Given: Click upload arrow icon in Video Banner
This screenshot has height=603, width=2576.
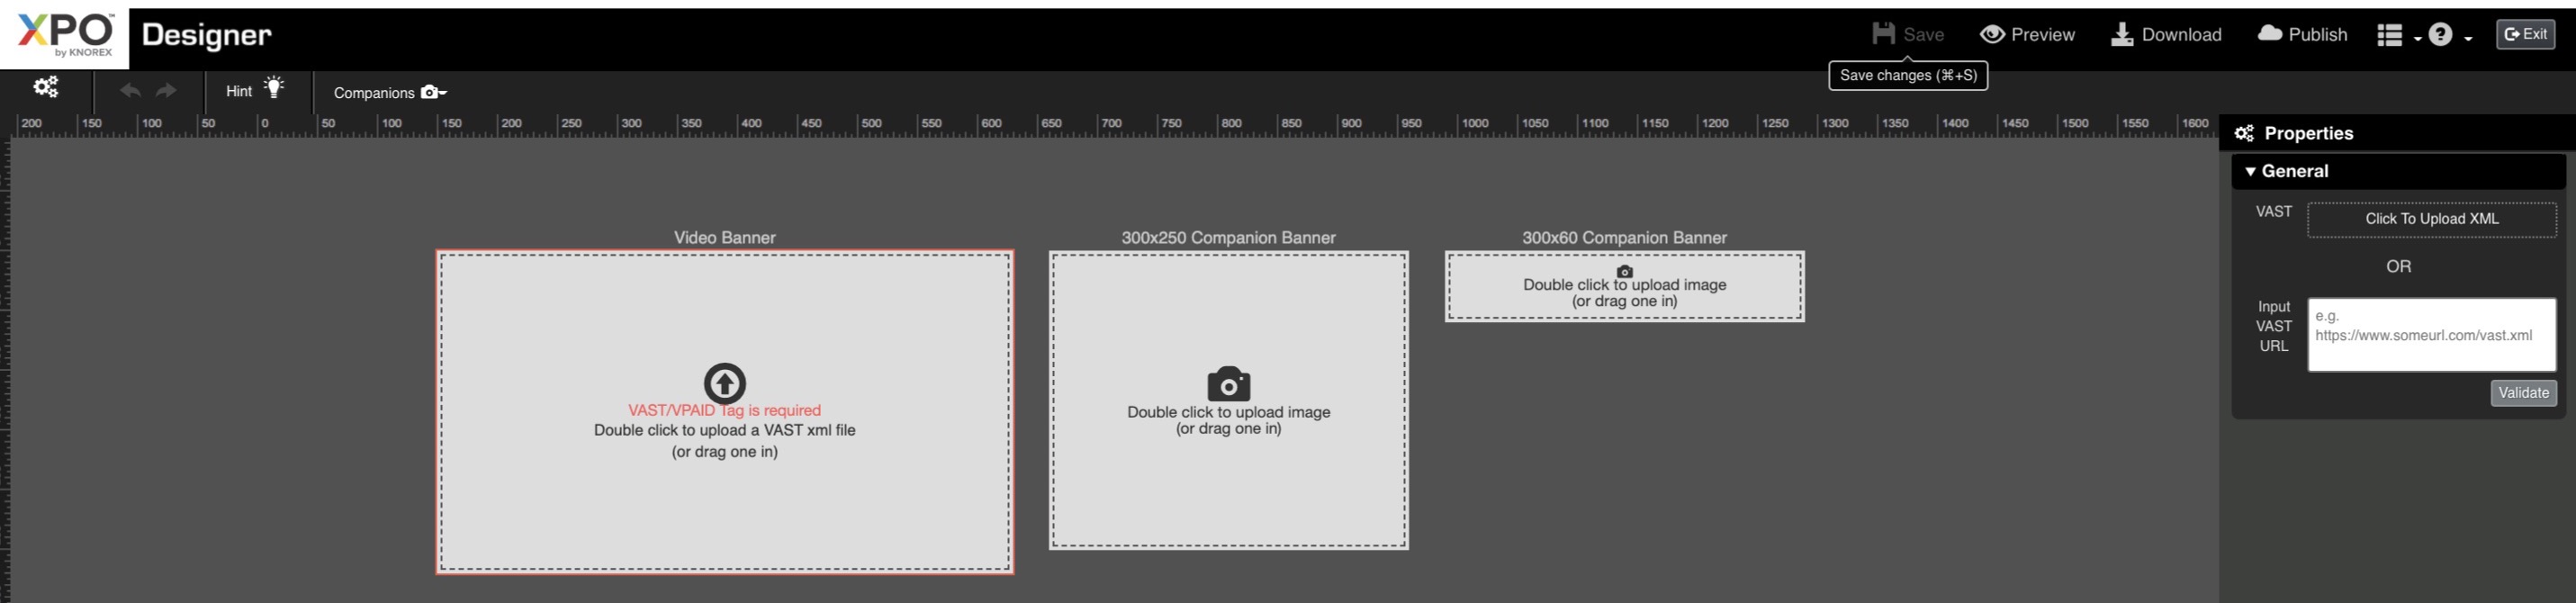Looking at the screenshot, I should coord(724,383).
